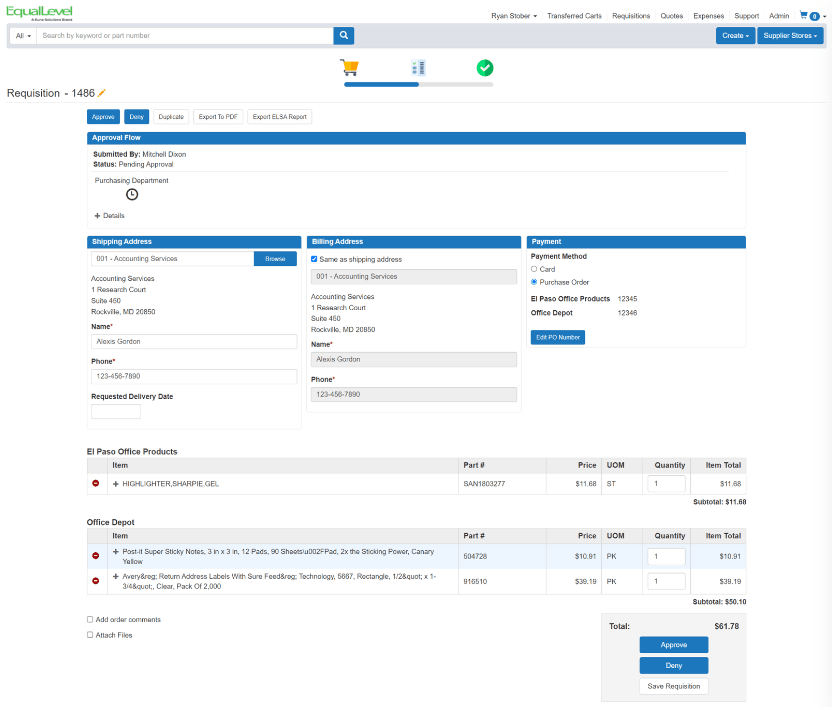Click the search magnifier button
Screen dimensions: 832x707
pos(344,36)
